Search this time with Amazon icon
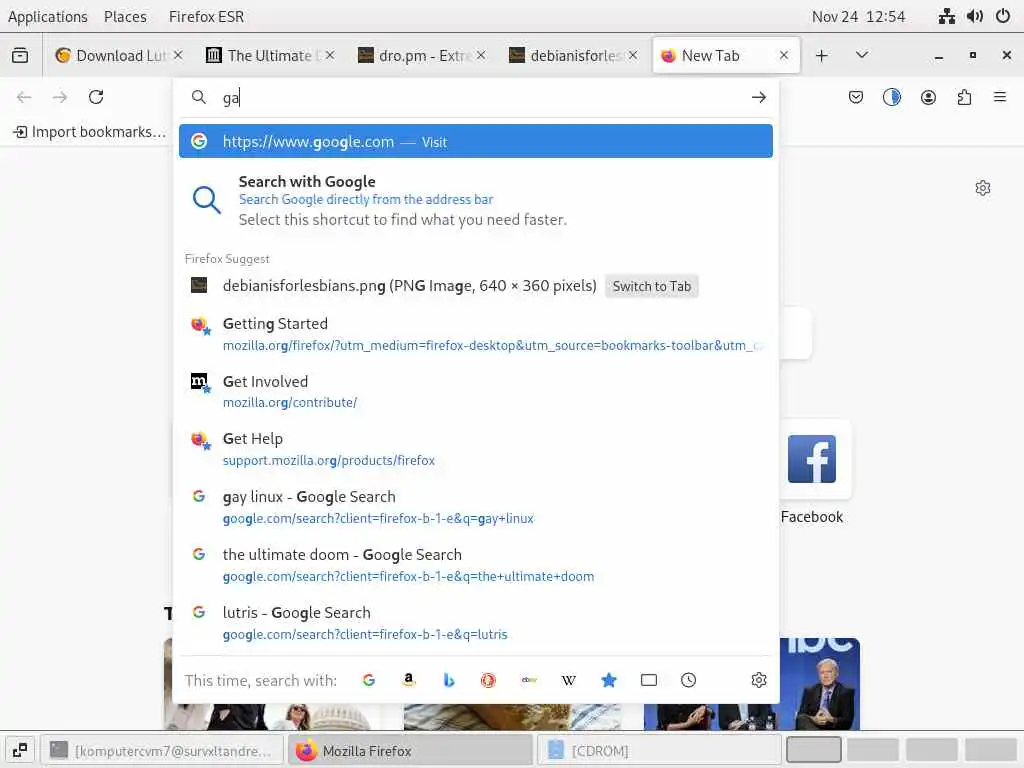1024x768 pixels. [409, 680]
